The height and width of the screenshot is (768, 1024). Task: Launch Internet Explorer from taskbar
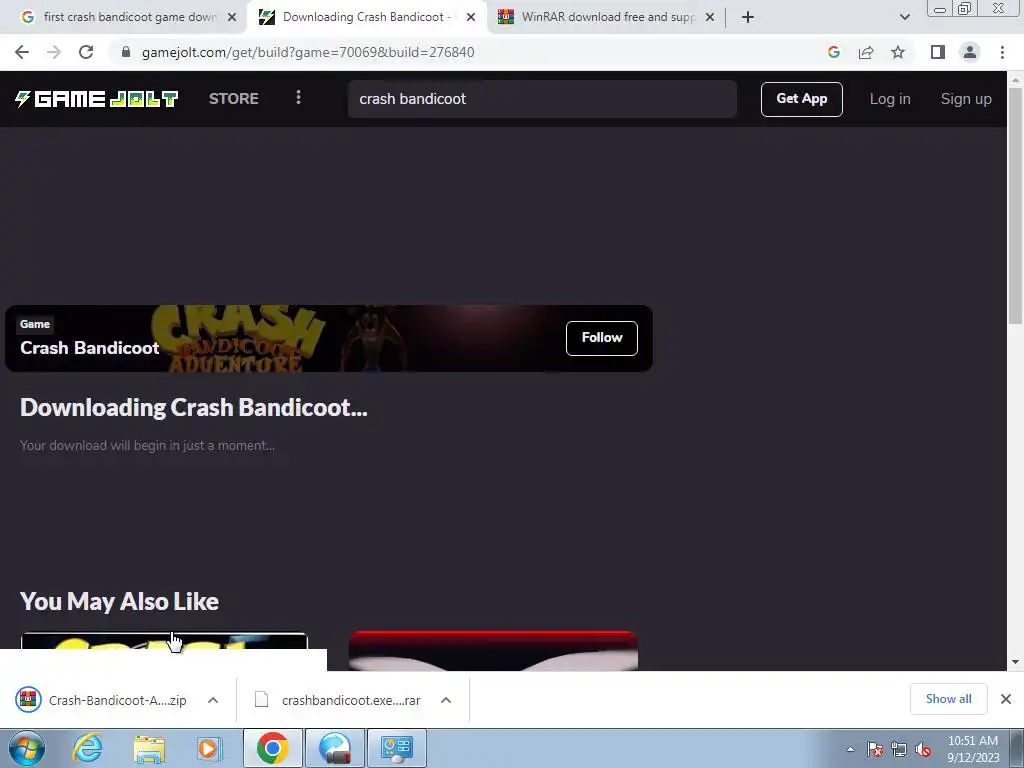pos(88,748)
